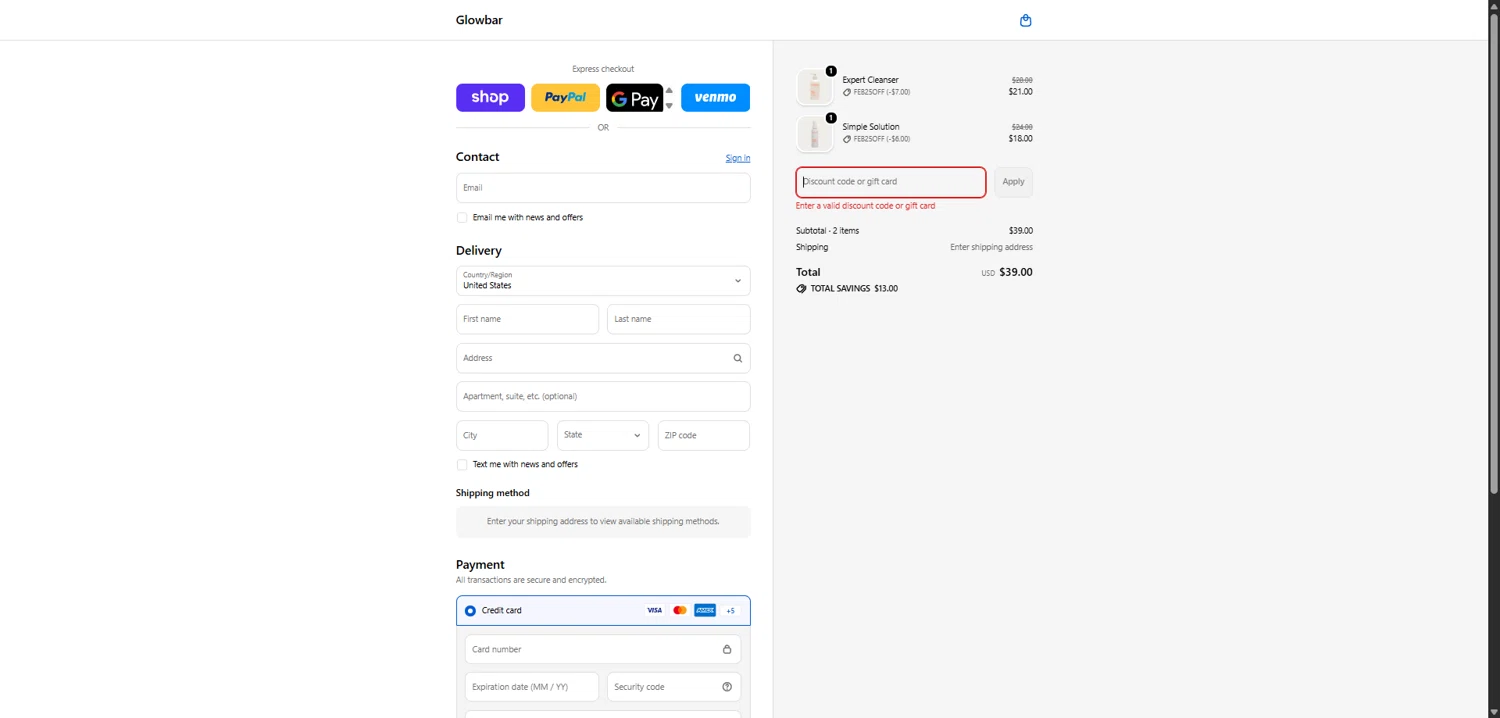Click the shipping methods placeholder message
The width and height of the screenshot is (1500, 718).
click(603, 522)
